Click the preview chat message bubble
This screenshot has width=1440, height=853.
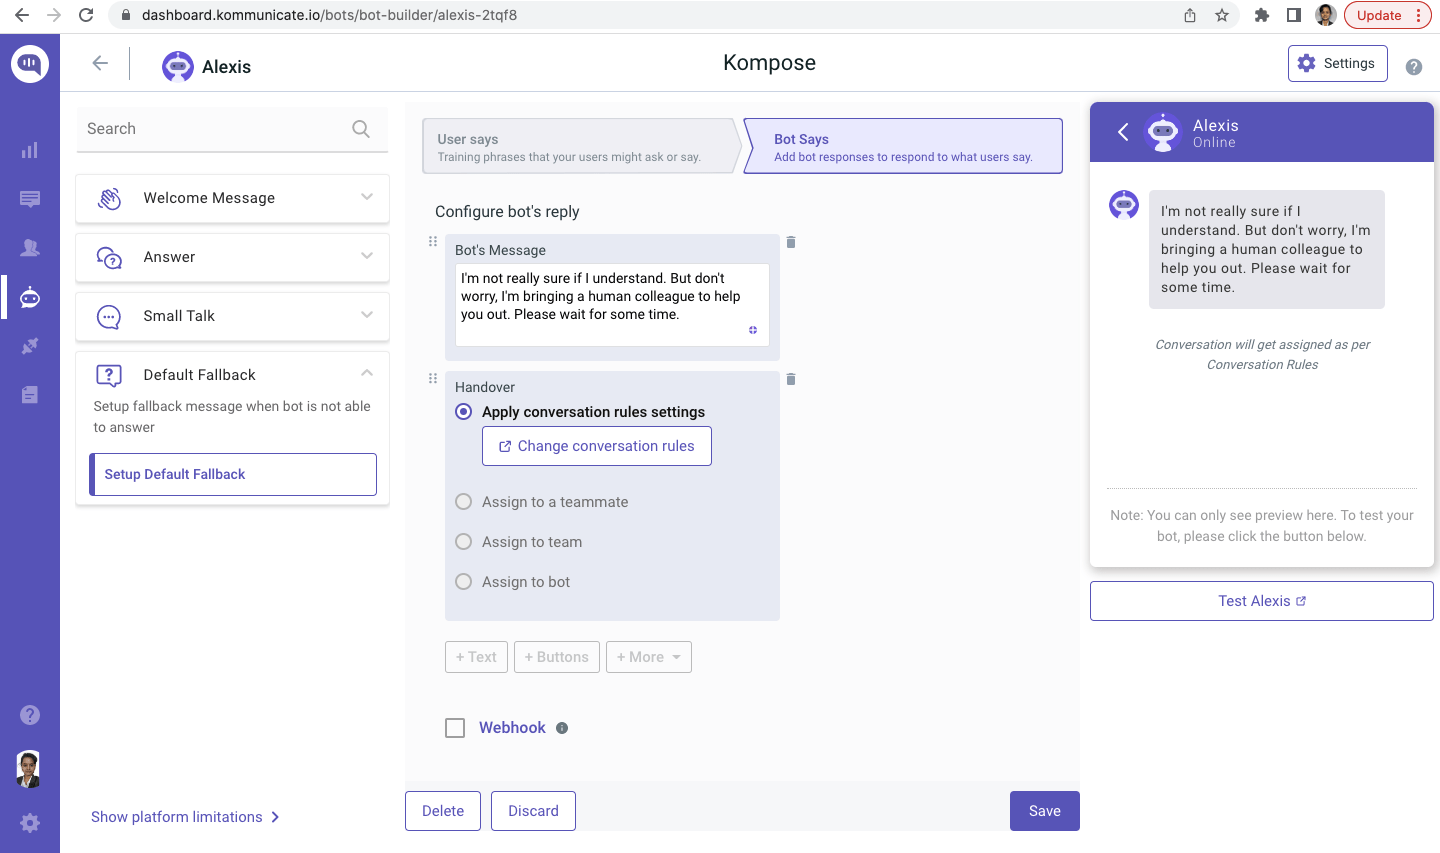(1267, 249)
